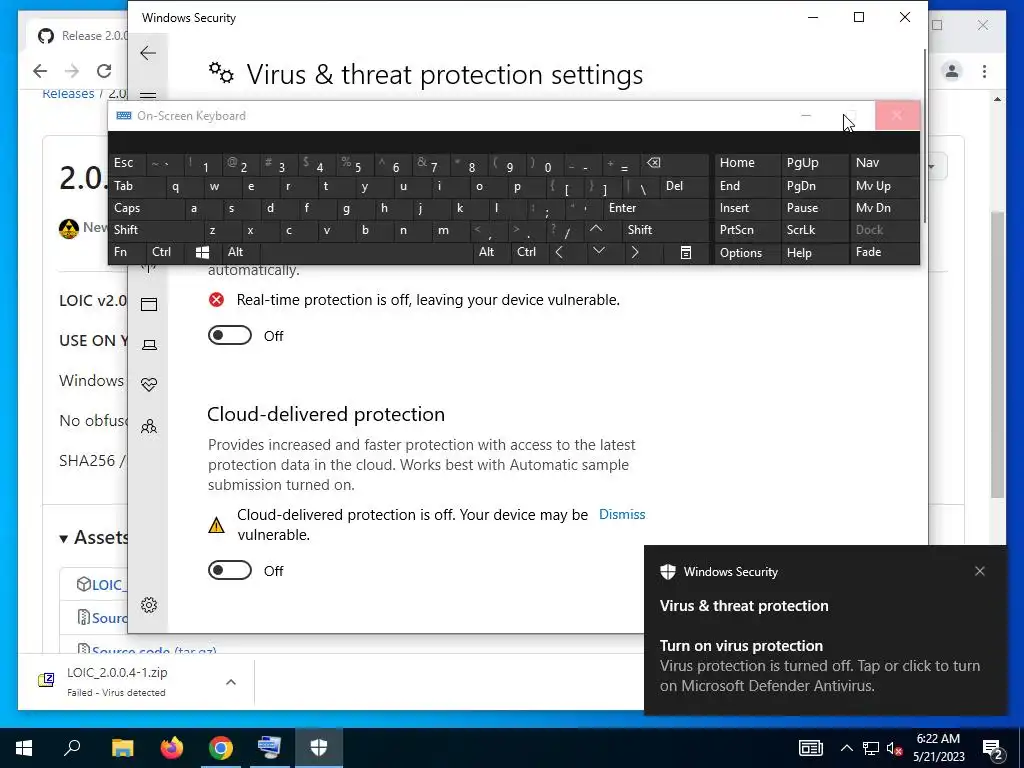Open Options on the On-Screen Keyboard
The image size is (1024, 768).
(747, 253)
